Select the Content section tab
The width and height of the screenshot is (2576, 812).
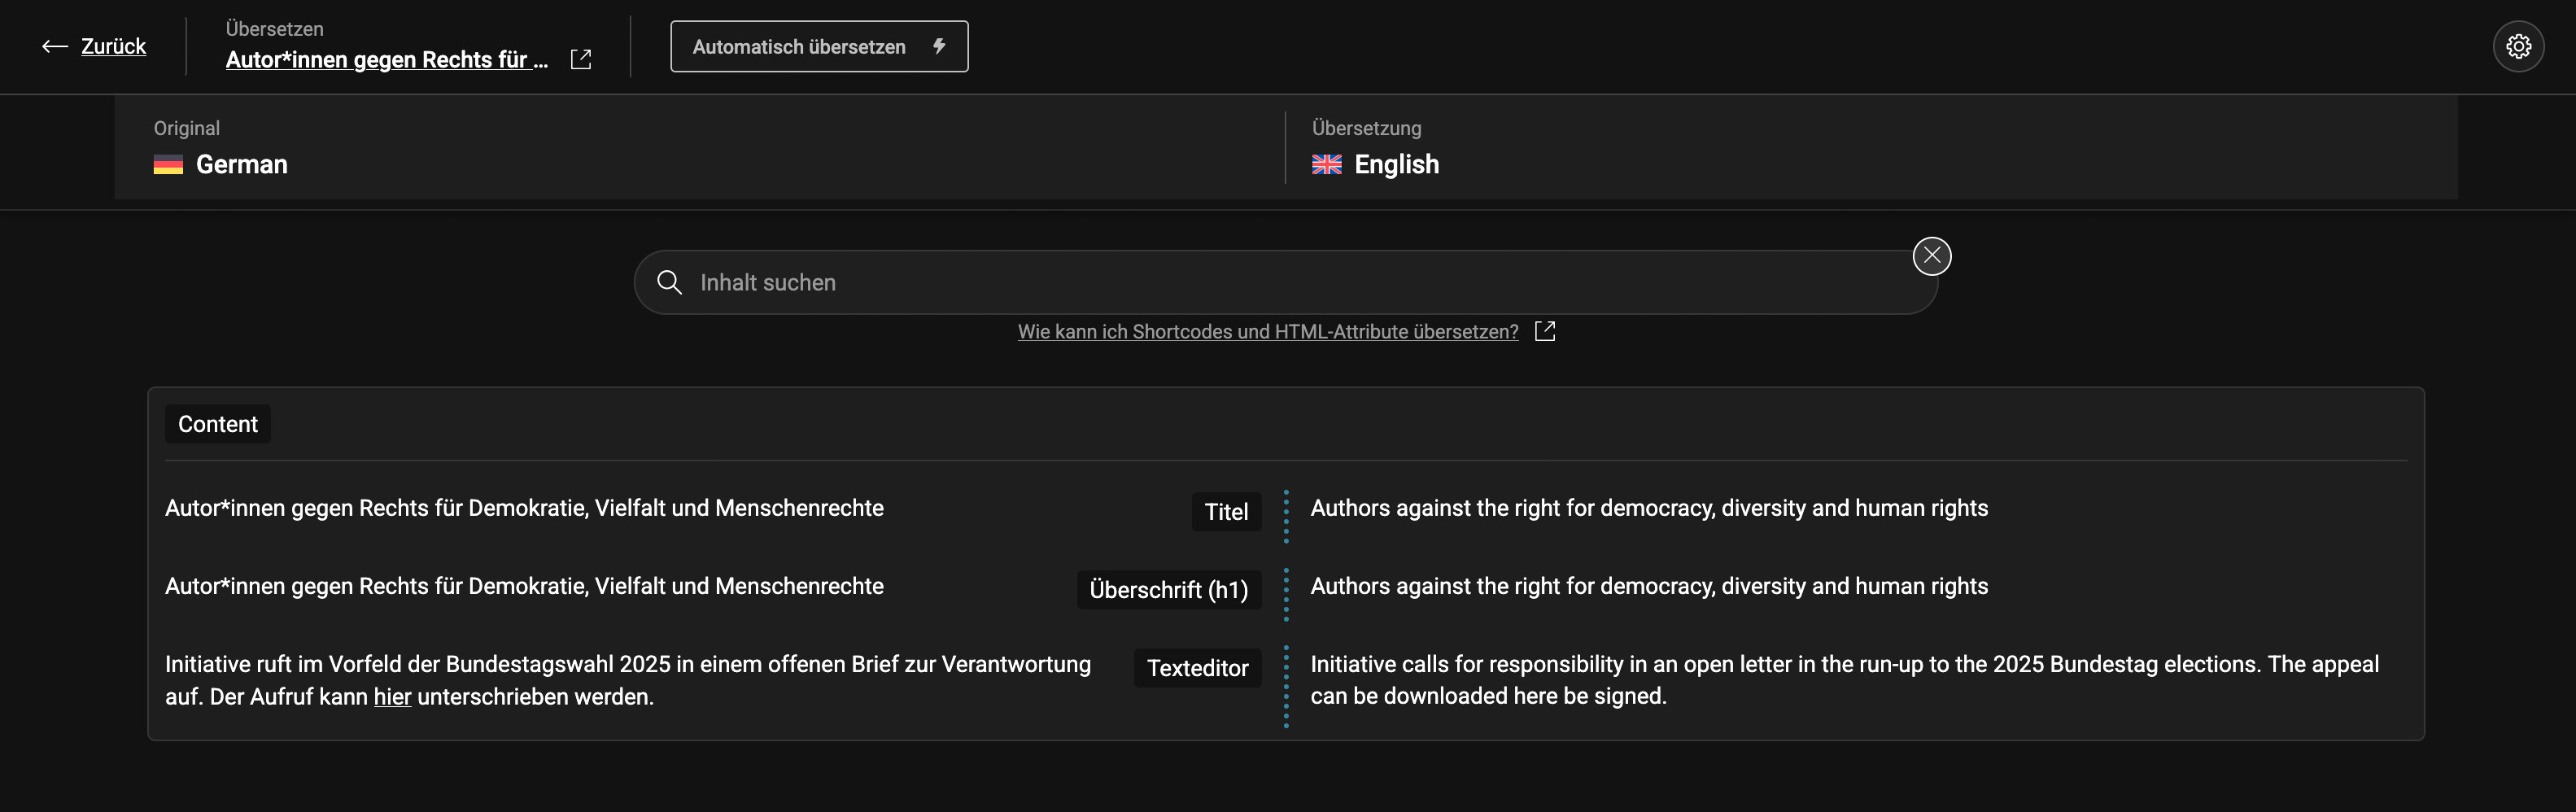click(217, 424)
